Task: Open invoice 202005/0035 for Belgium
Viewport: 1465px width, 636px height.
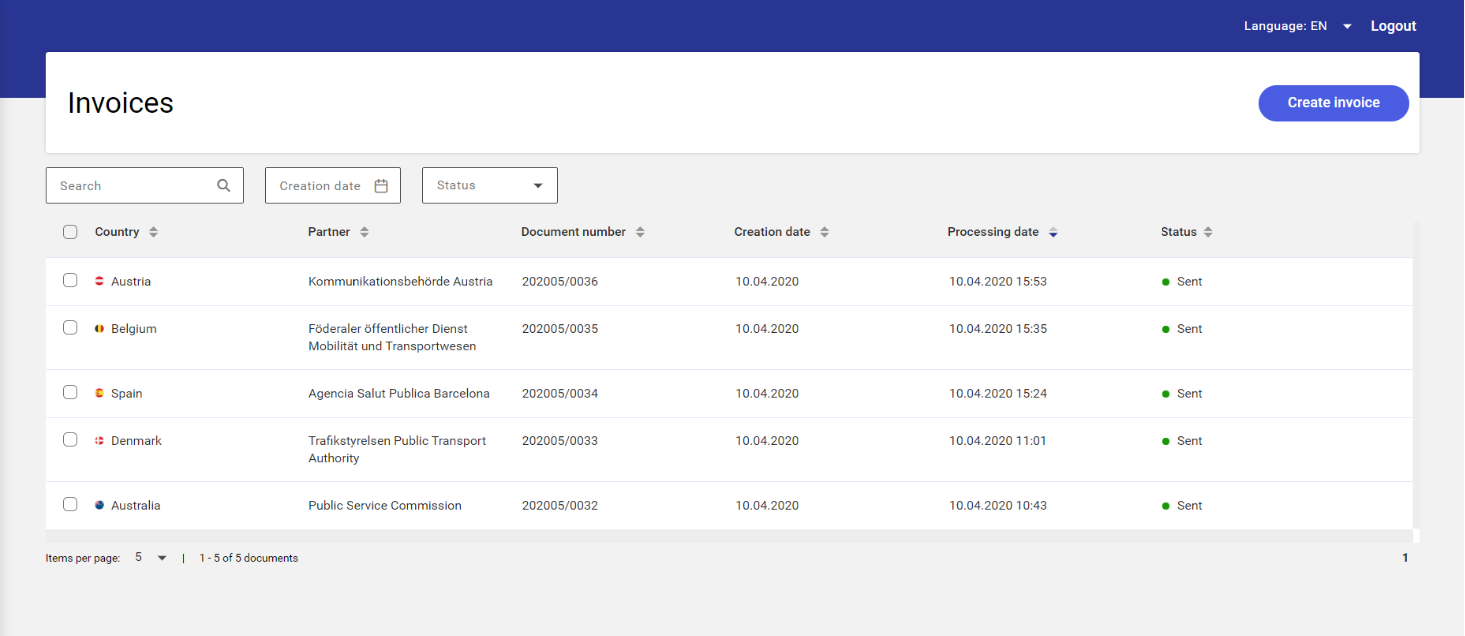Action: [559, 329]
